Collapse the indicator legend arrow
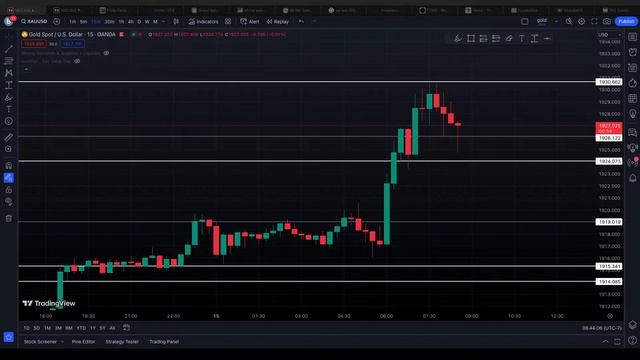 coord(26,69)
